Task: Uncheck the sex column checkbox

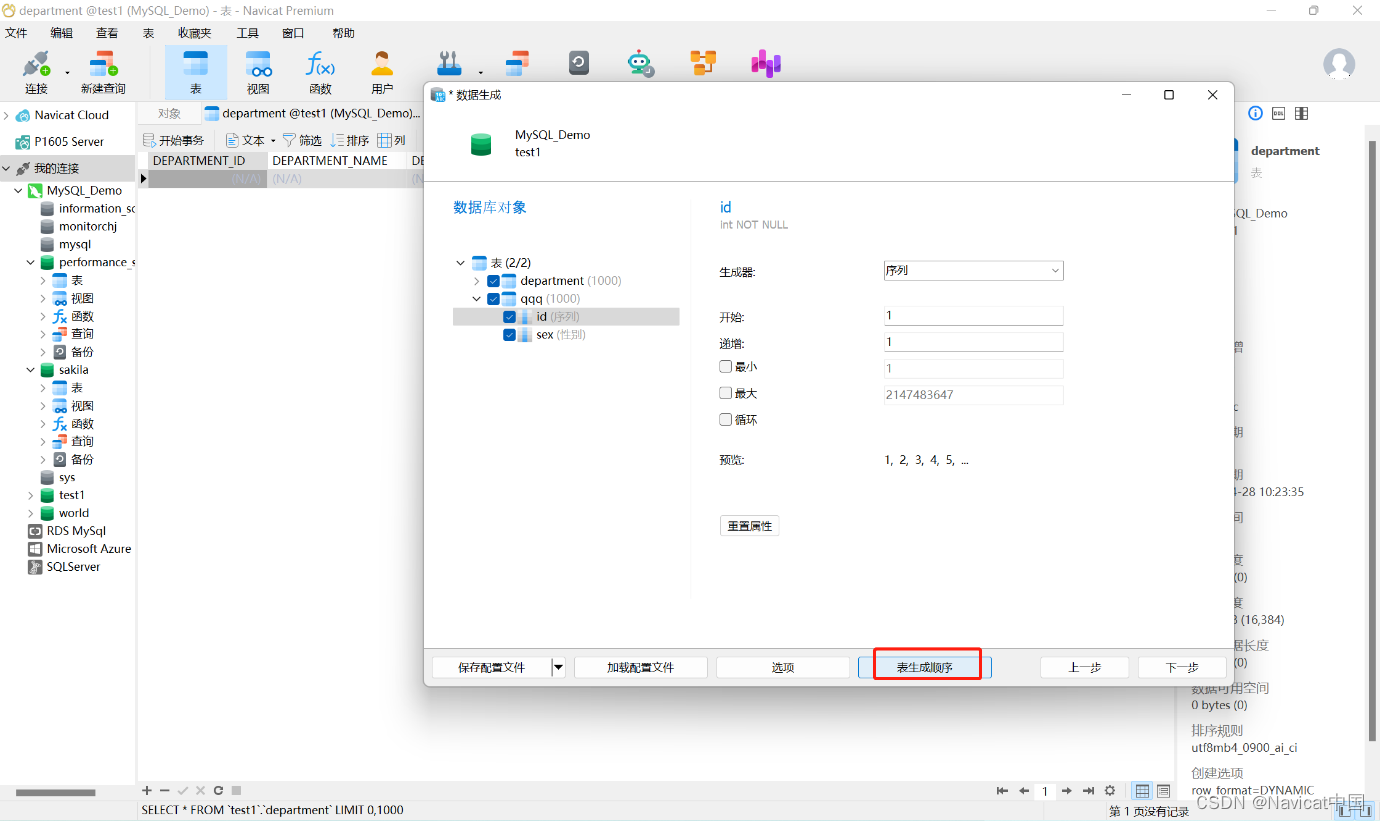Action: coord(510,335)
